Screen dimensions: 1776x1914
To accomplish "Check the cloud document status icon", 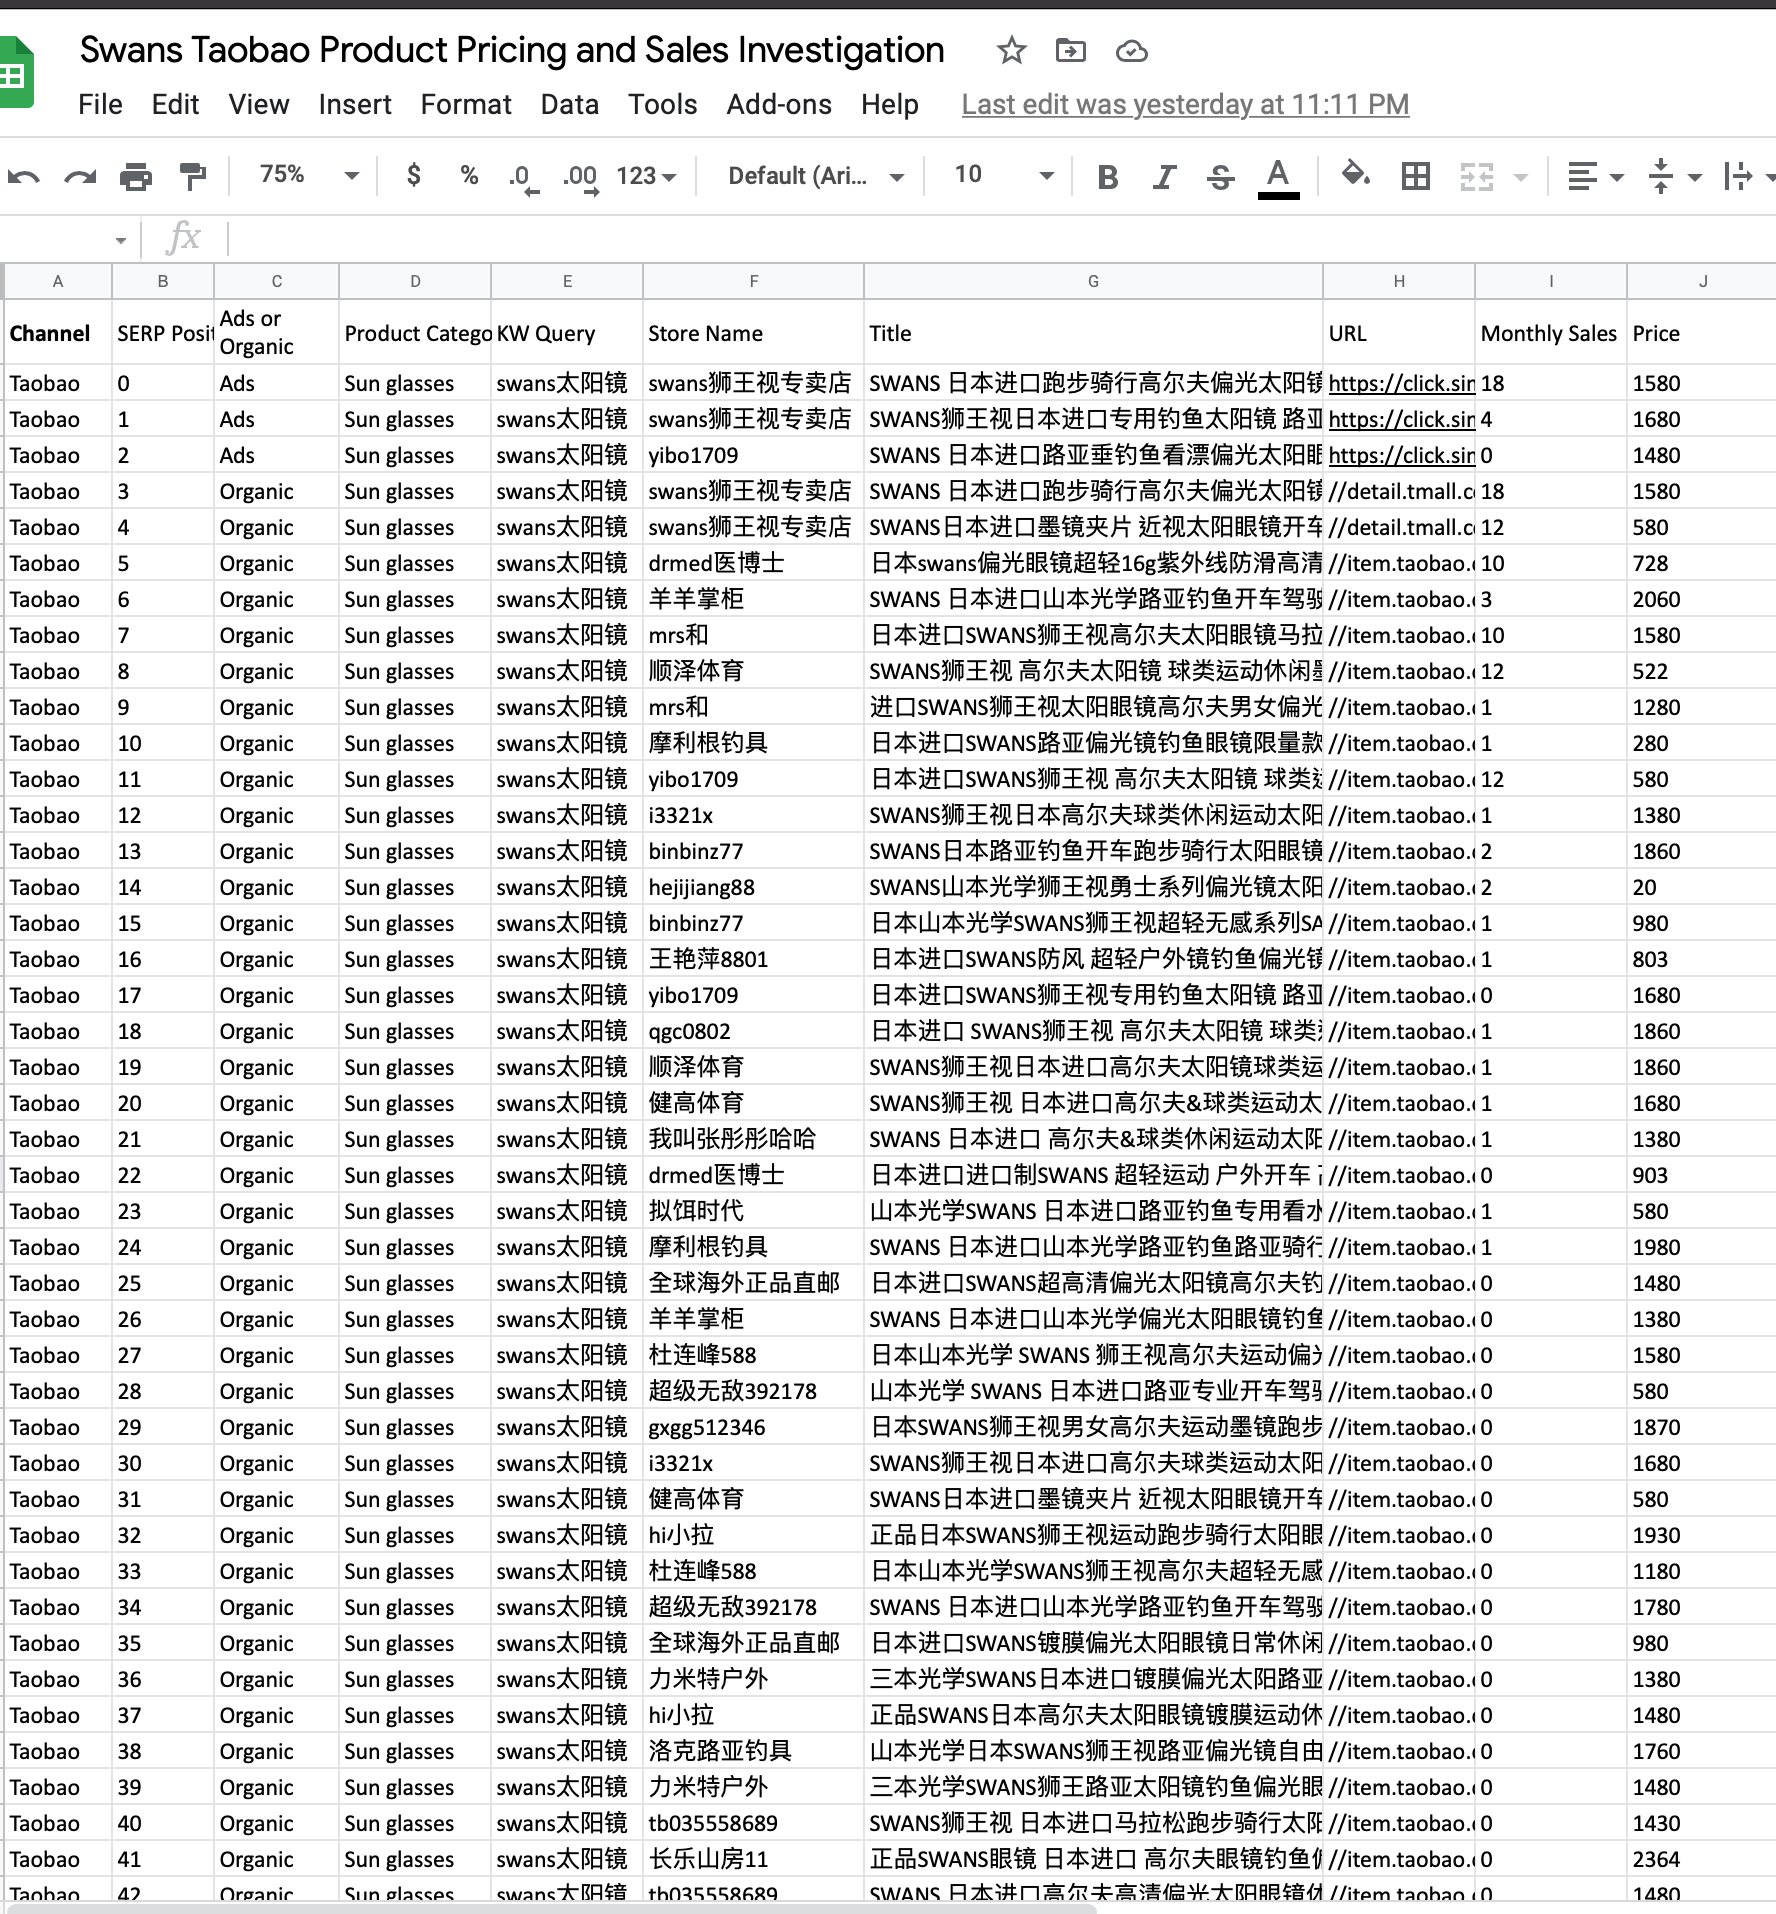I will click(1131, 51).
